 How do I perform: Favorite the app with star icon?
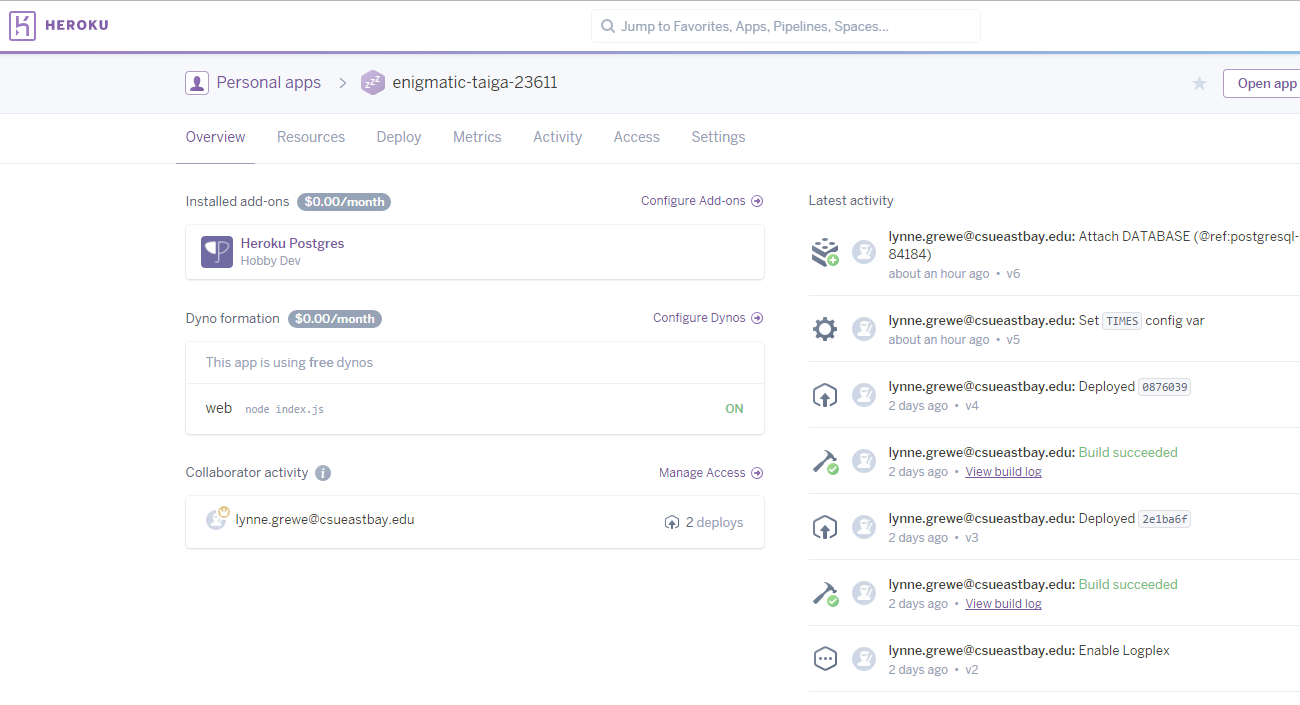pos(1199,83)
